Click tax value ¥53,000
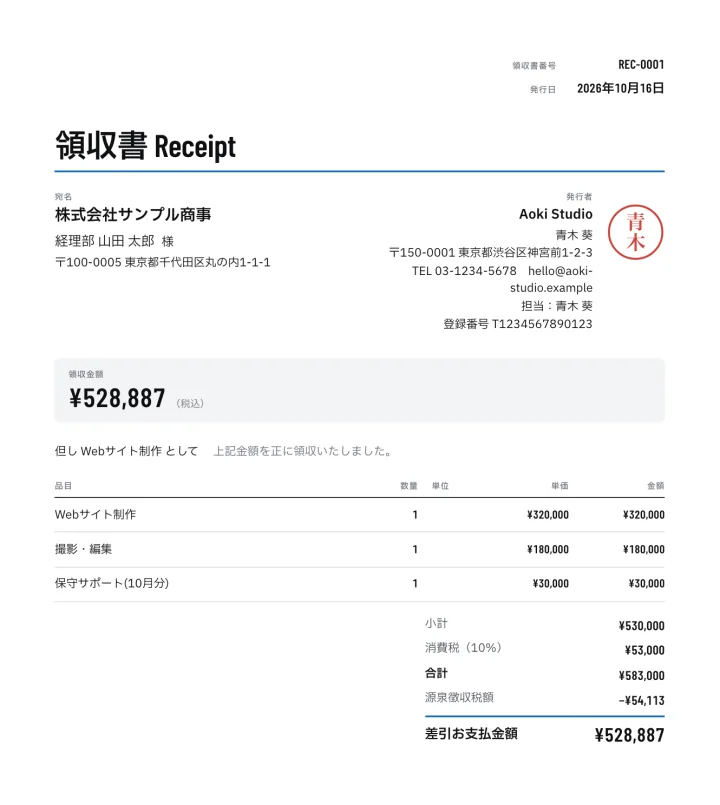This screenshot has width=720, height=805. tap(645, 650)
